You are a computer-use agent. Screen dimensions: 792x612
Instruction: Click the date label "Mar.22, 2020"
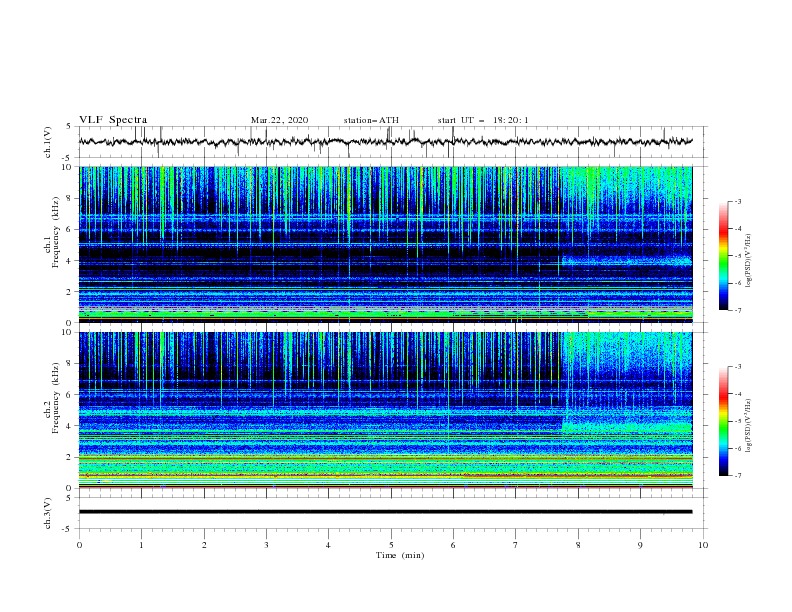point(279,120)
